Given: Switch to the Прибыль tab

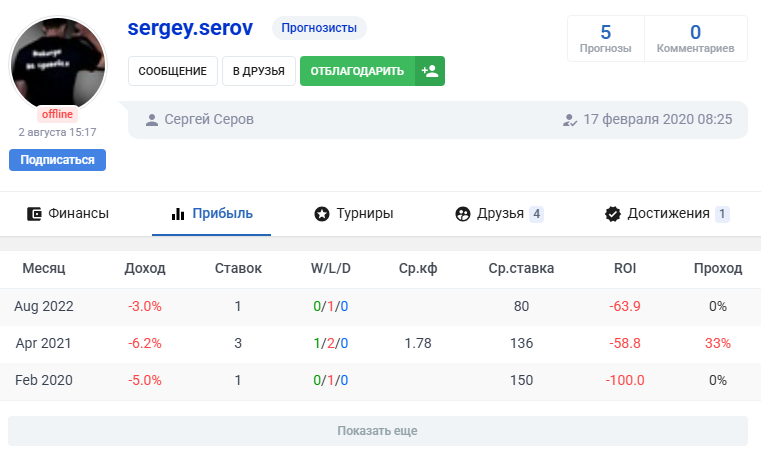Looking at the screenshot, I should (x=212, y=214).
